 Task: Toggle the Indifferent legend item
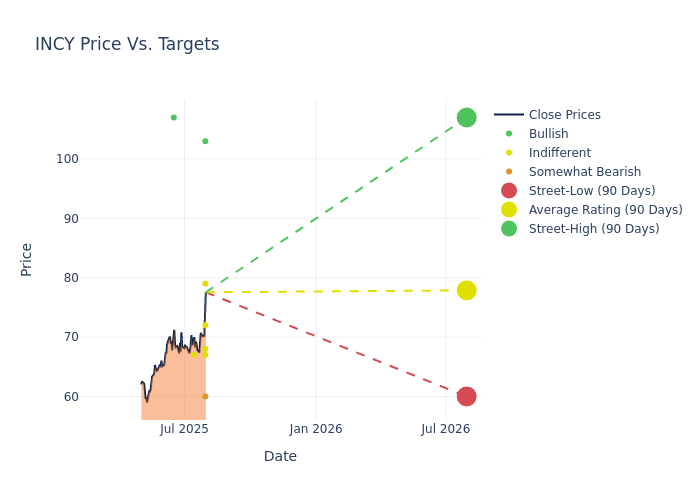(559, 153)
